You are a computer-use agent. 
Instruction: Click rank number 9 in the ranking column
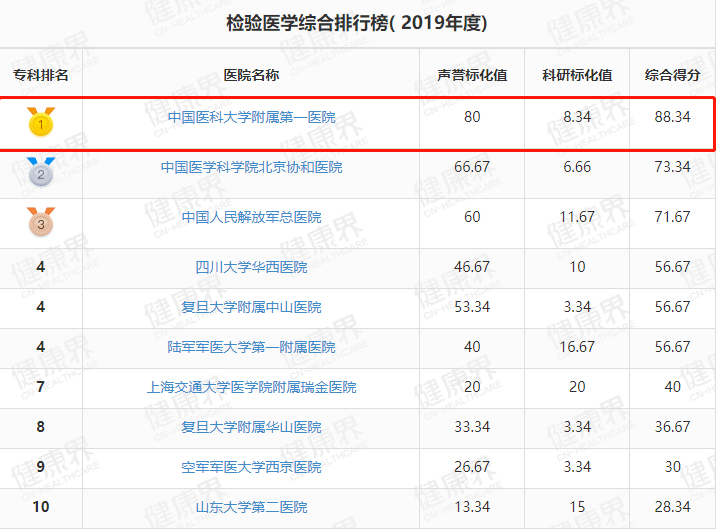(x=41, y=467)
